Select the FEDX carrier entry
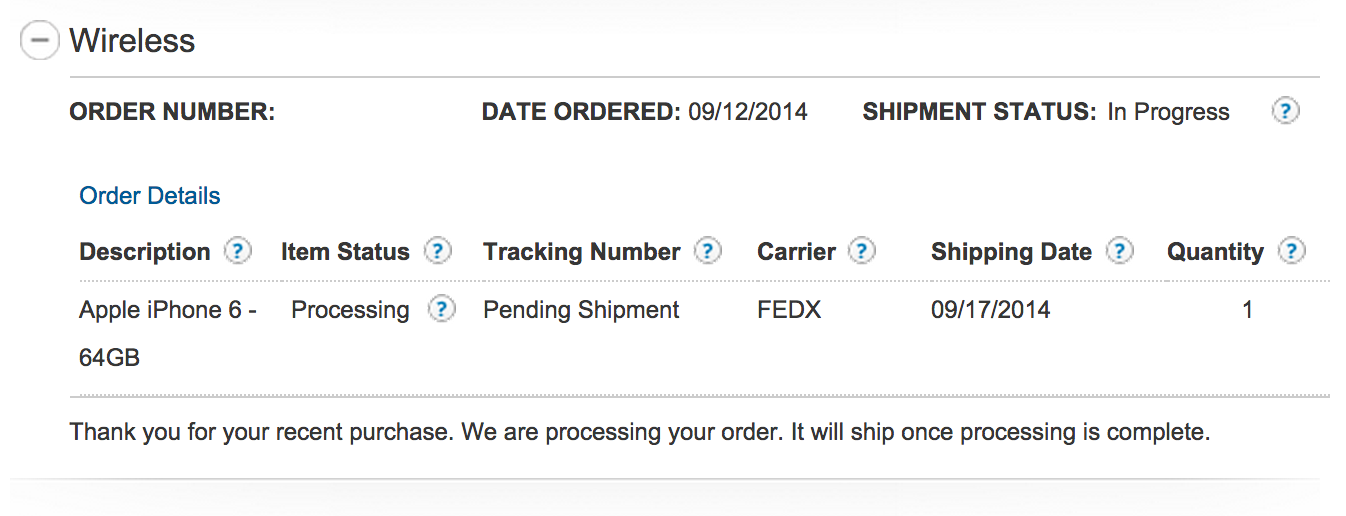The height and width of the screenshot is (516, 1346). [x=789, y=310]
